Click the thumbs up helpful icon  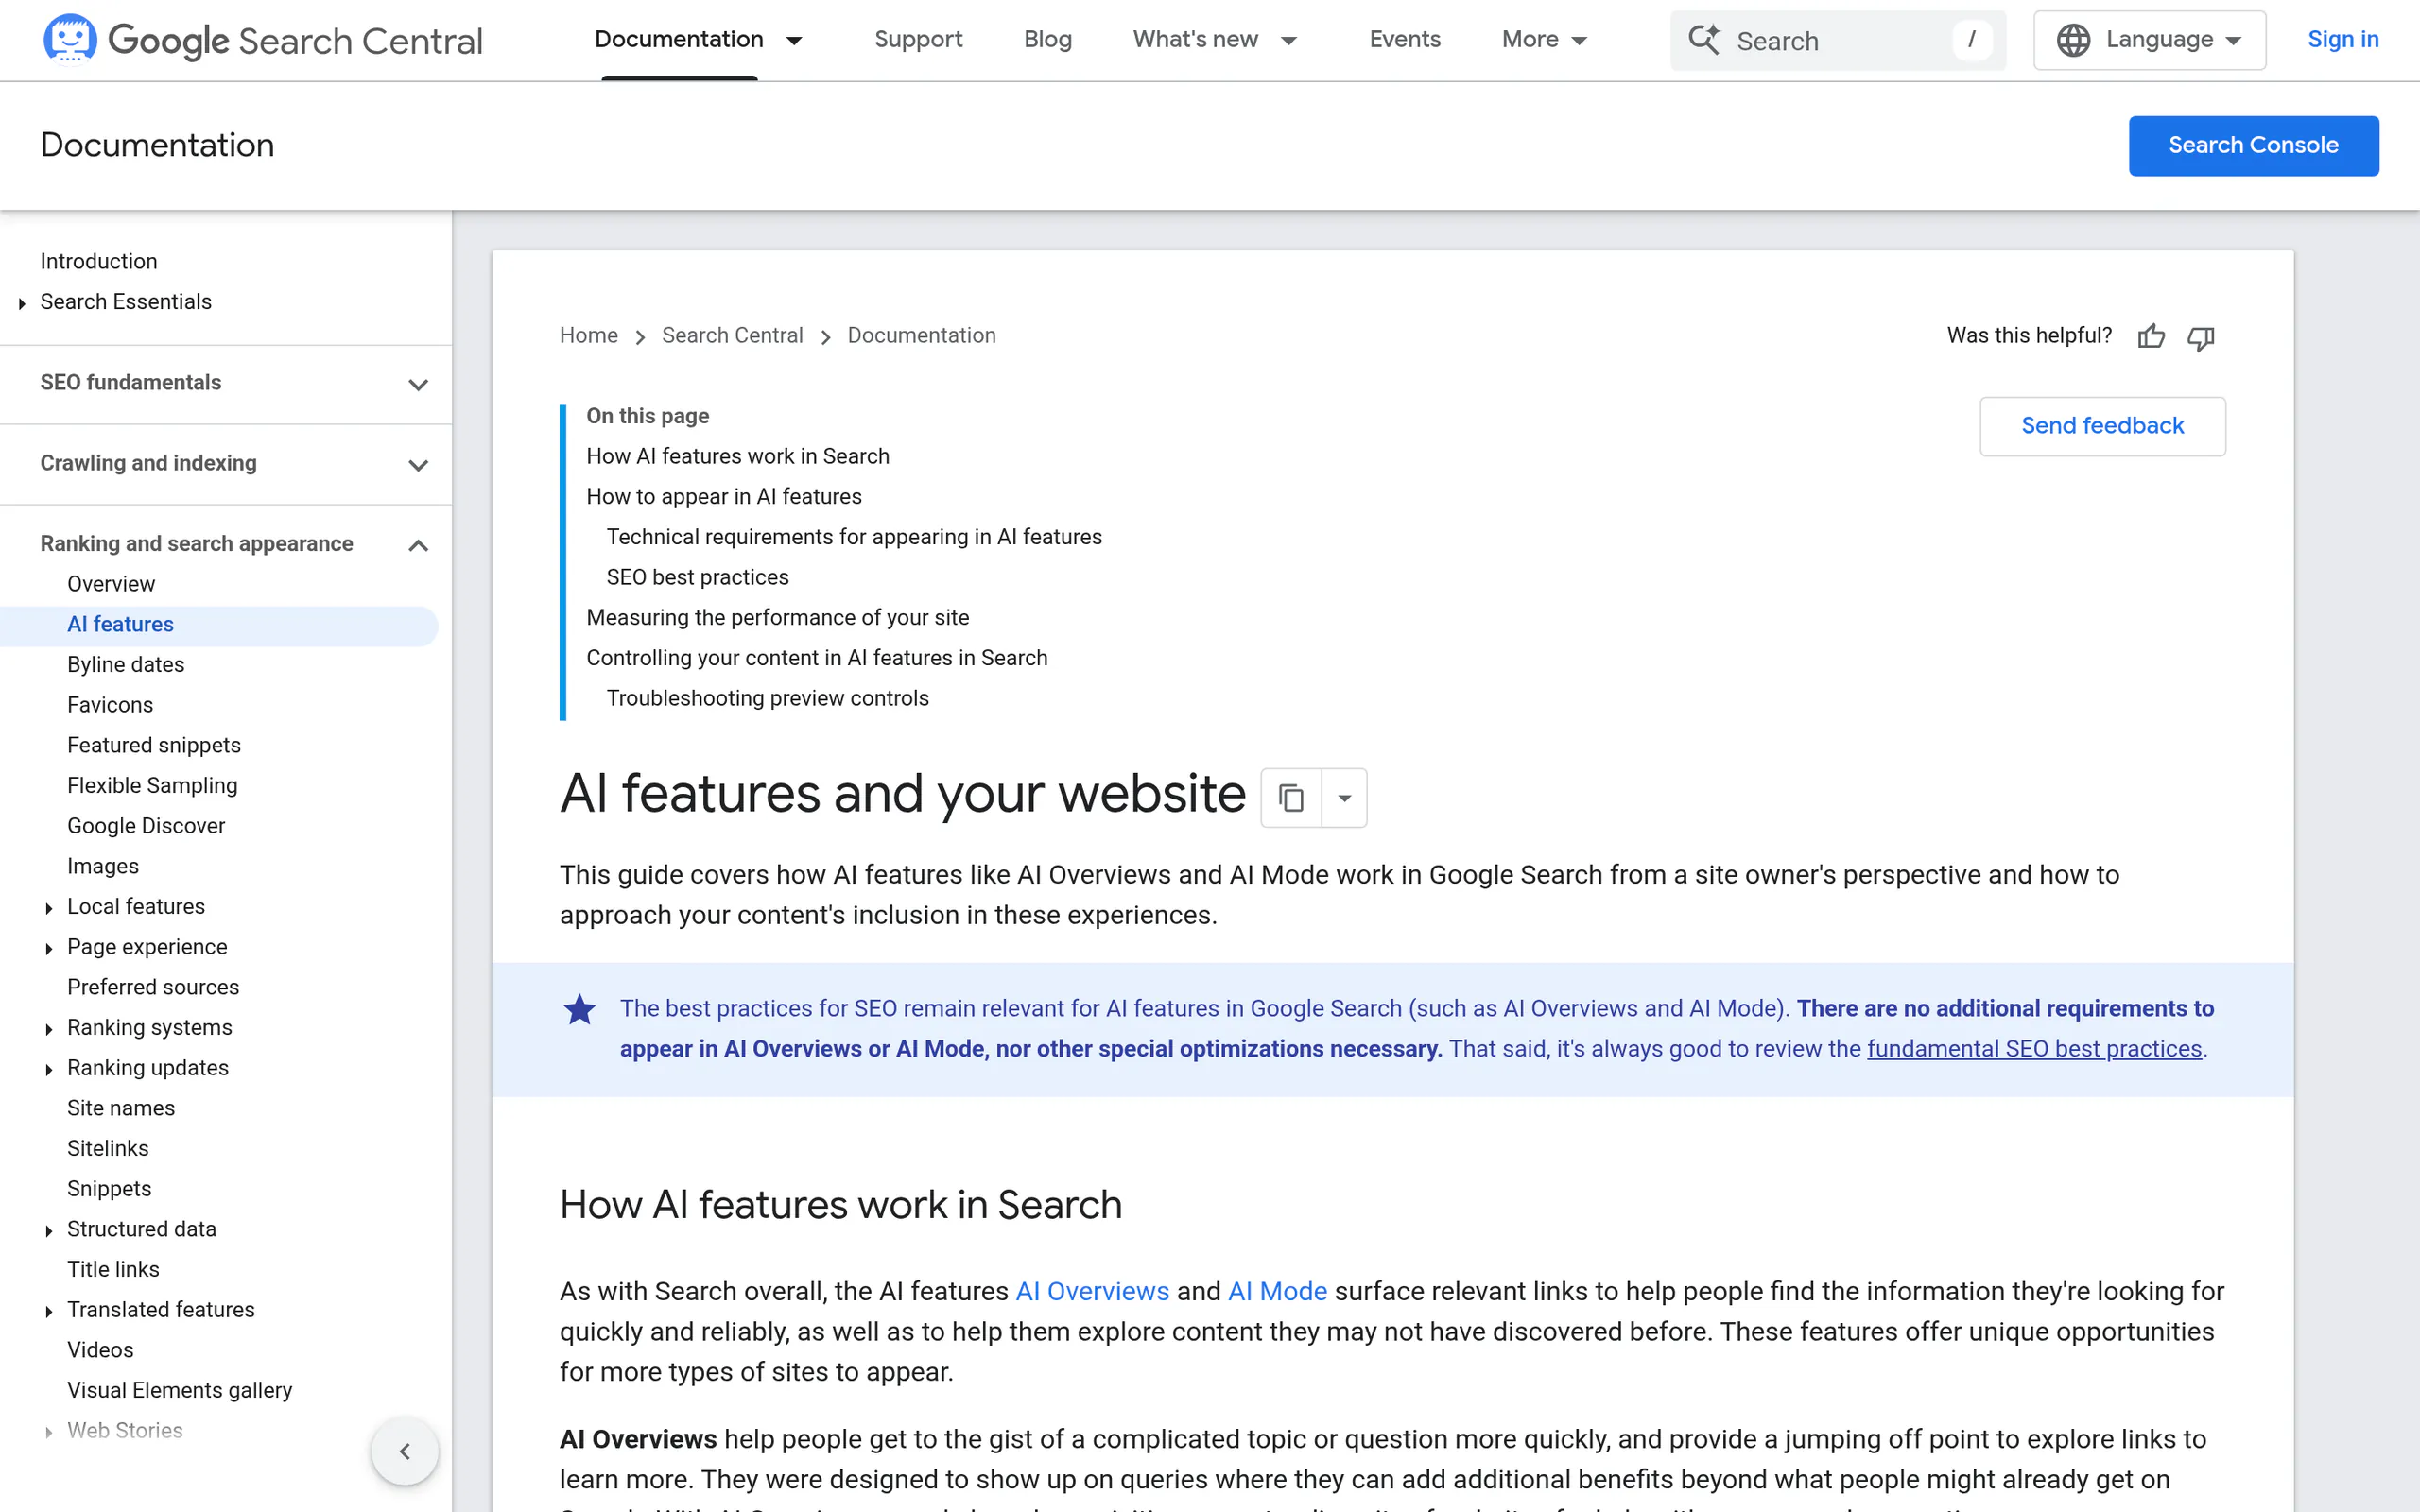pos(2151,337)
